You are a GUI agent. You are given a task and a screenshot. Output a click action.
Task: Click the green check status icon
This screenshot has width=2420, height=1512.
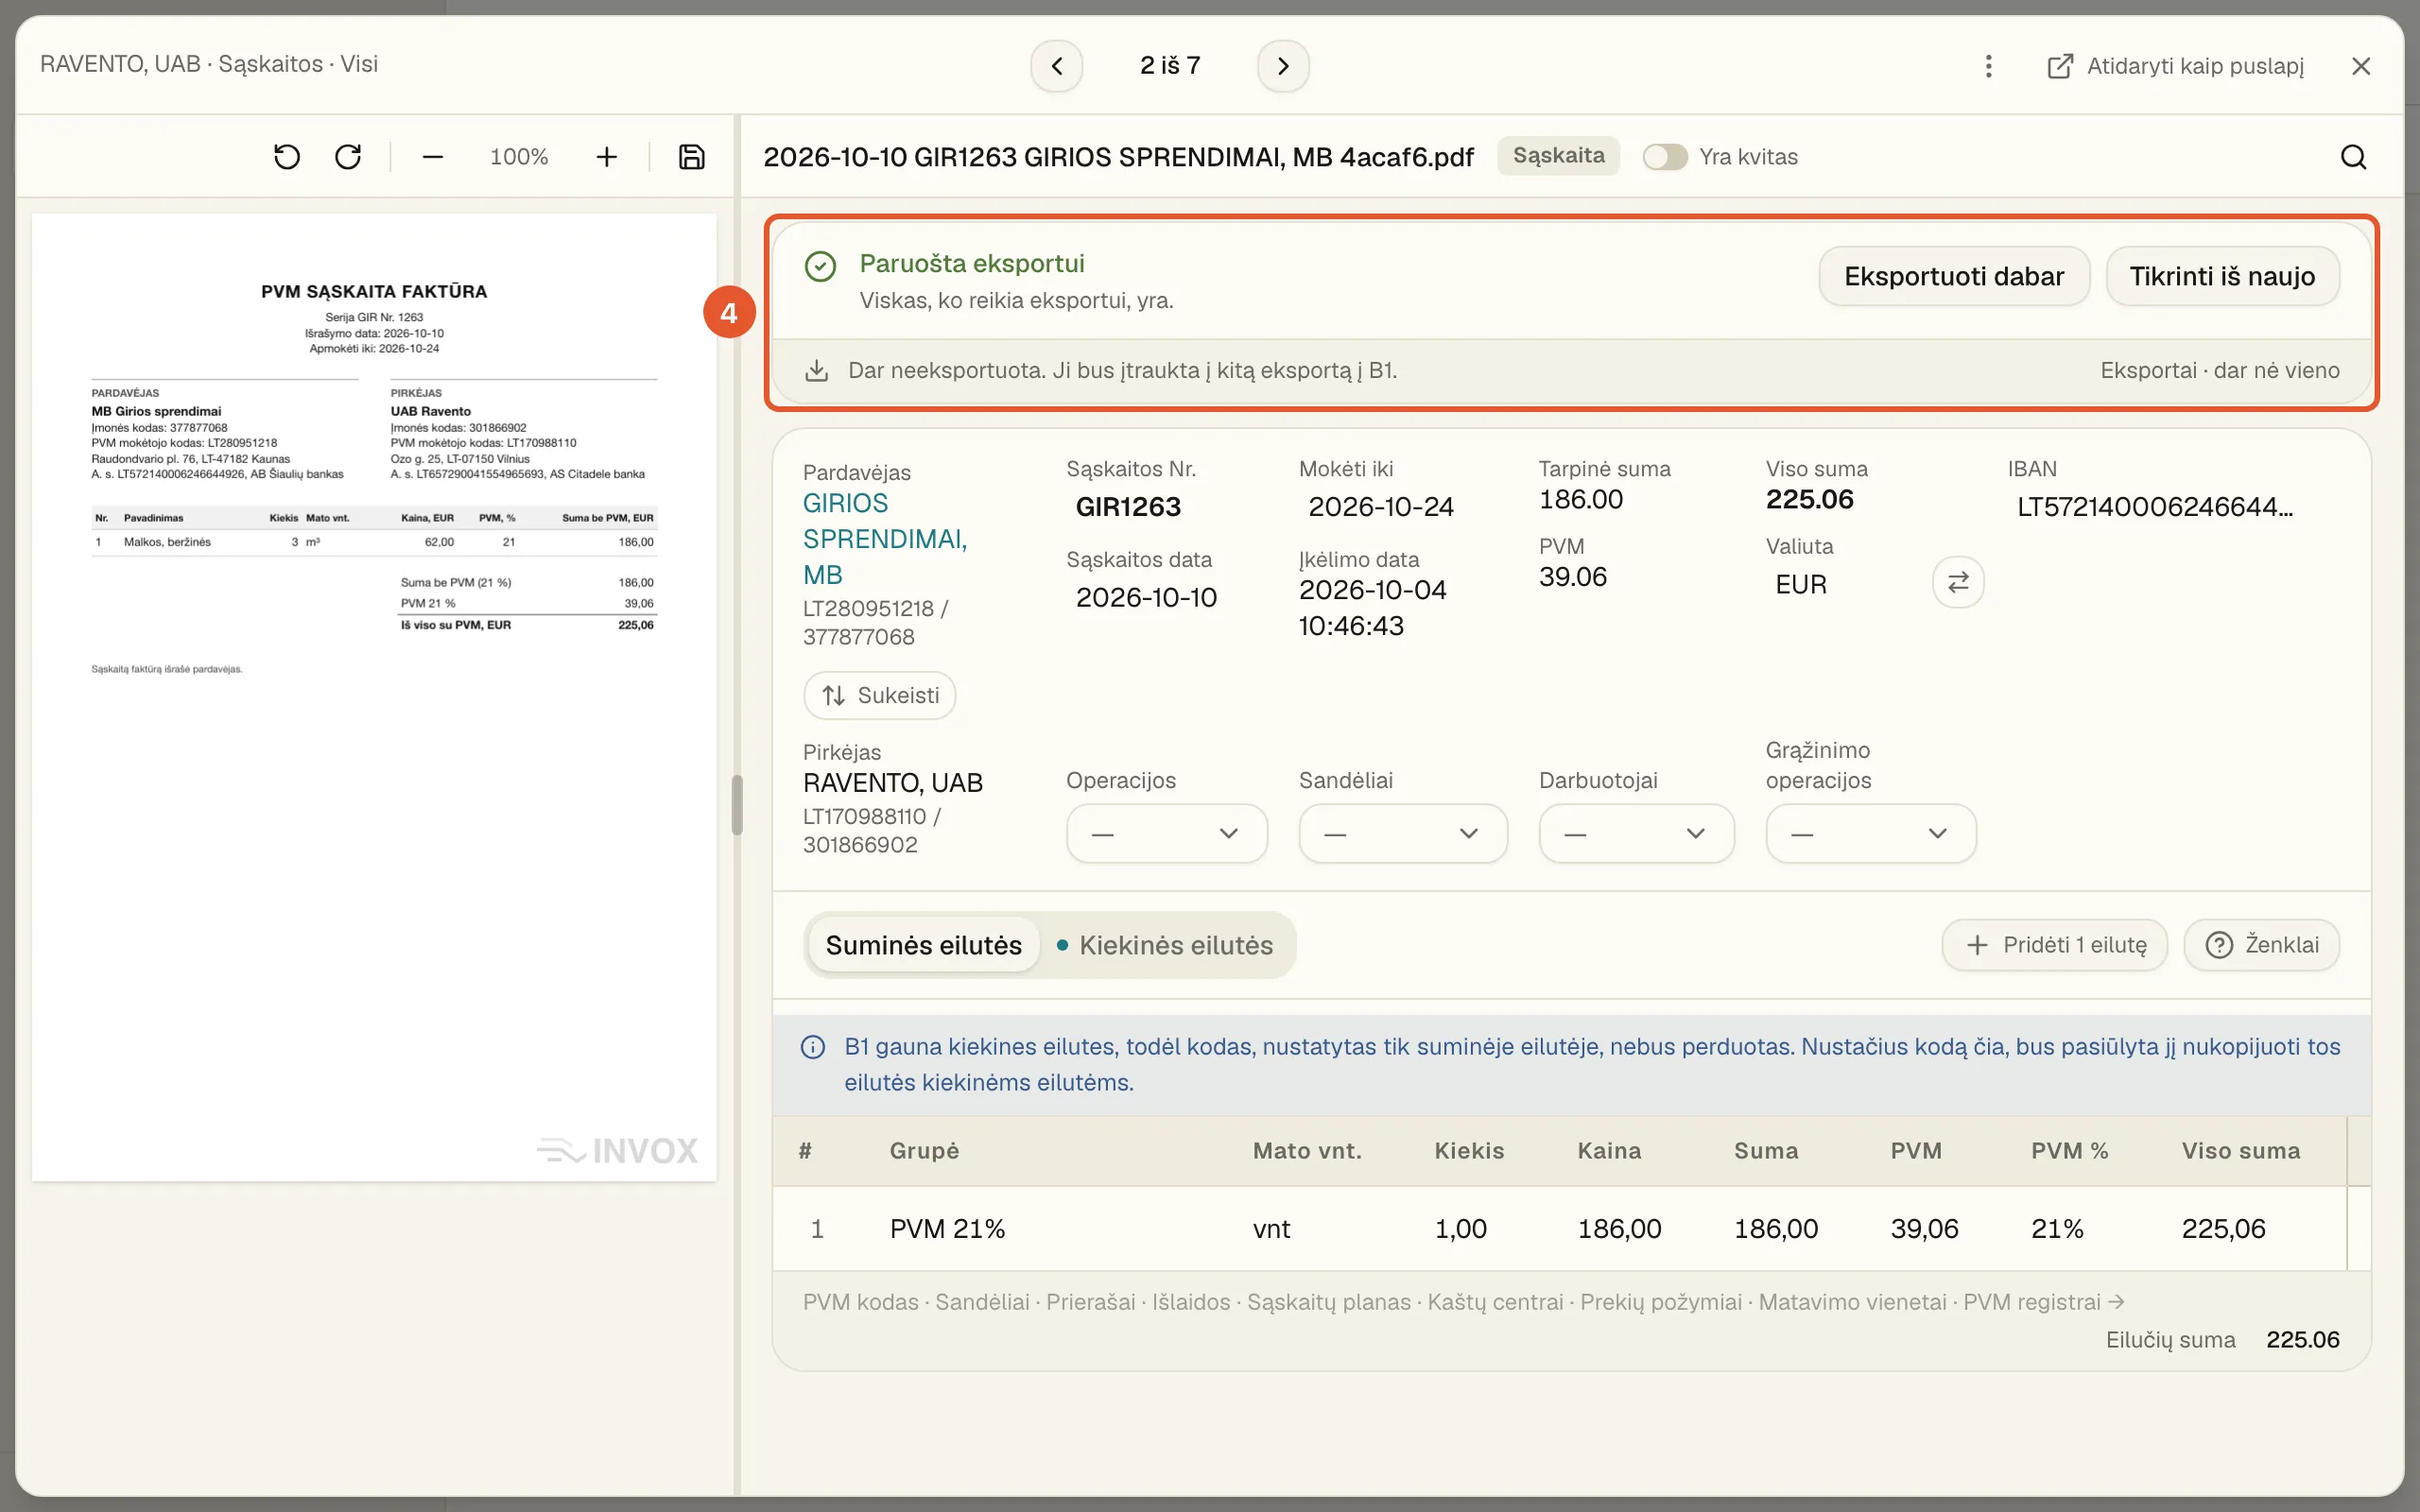pos(820,266)
